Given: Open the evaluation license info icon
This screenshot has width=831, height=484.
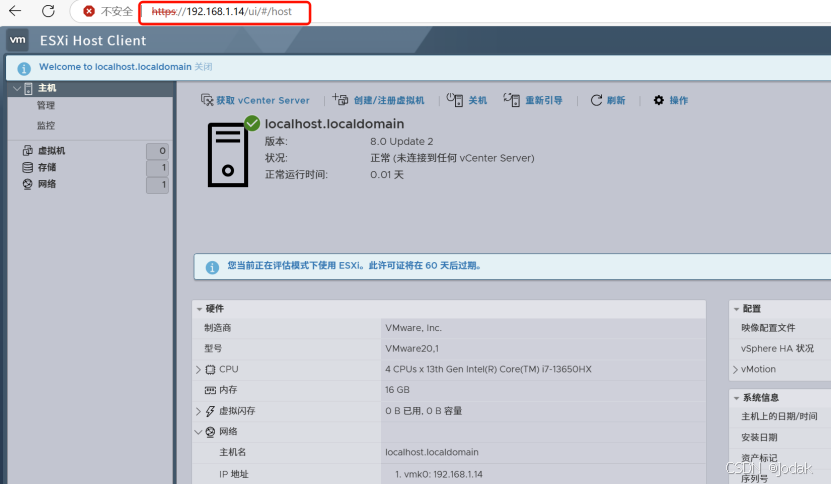Looking at the screenshot, I should click(x=212, y=267).
